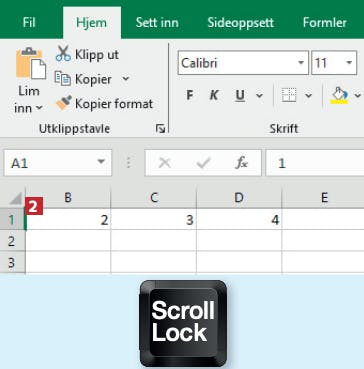Viewport: 364px width, 369px height.
Task: Open the Utklippstavle dialog launcher
Action: click(161, 129)
